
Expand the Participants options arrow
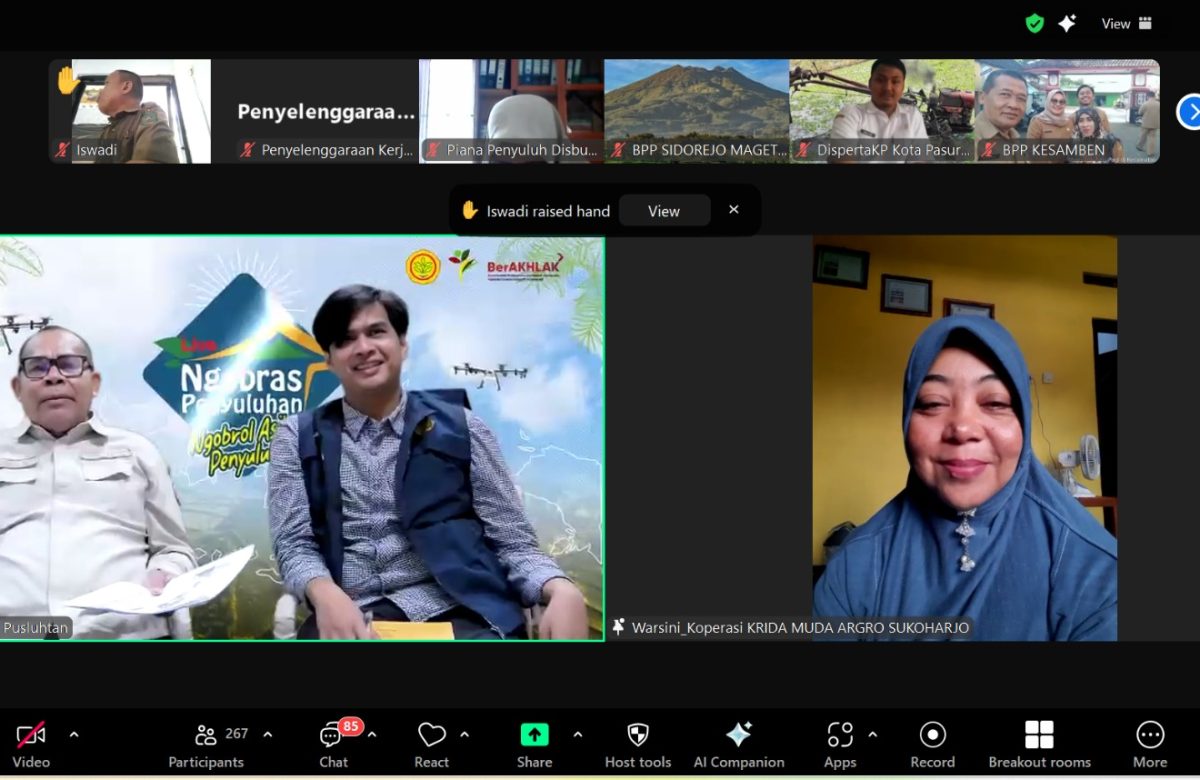(x=268, y=734)
